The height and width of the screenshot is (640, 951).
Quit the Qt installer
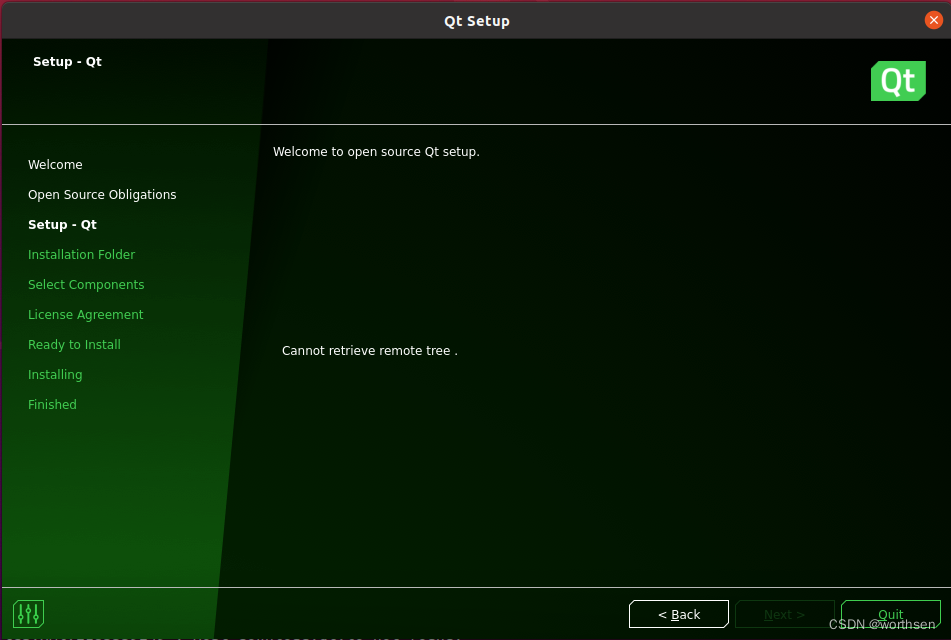click(x=890, y=615)
